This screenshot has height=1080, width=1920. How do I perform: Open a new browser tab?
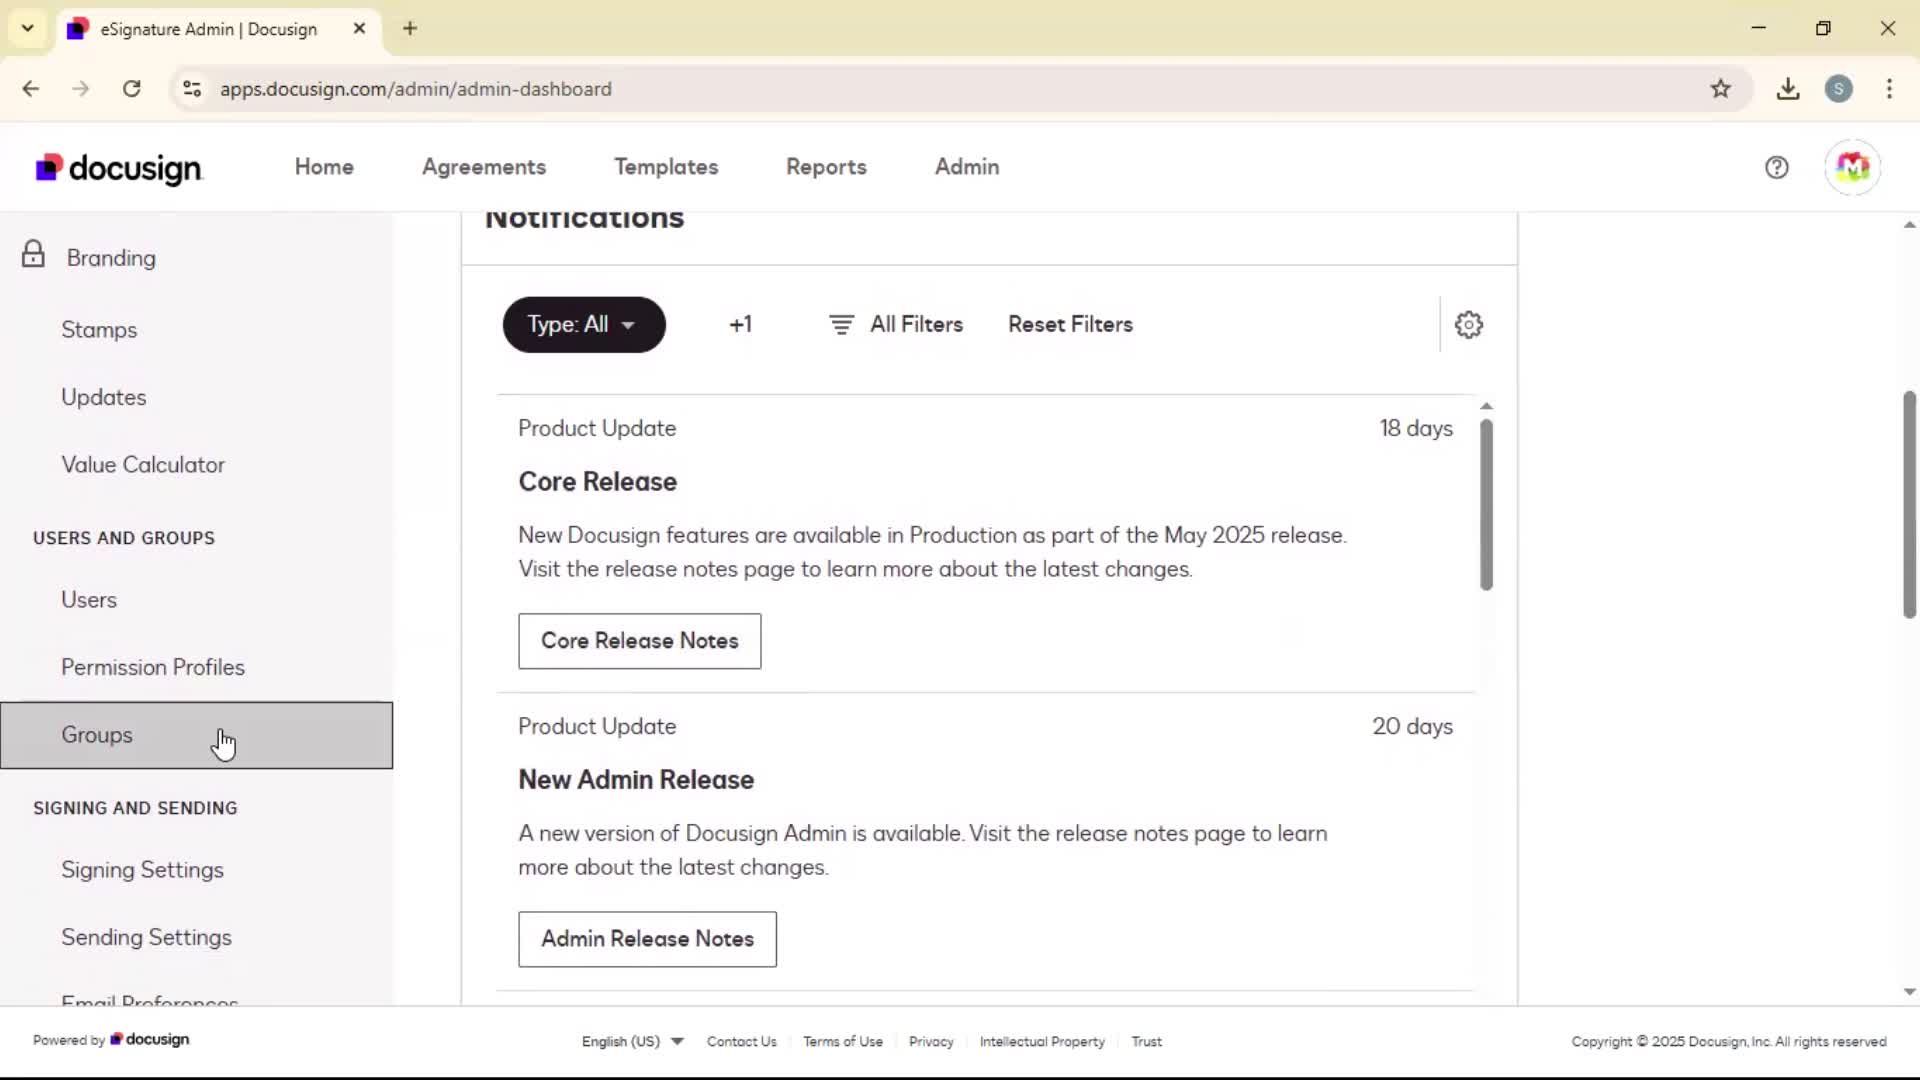409,29
